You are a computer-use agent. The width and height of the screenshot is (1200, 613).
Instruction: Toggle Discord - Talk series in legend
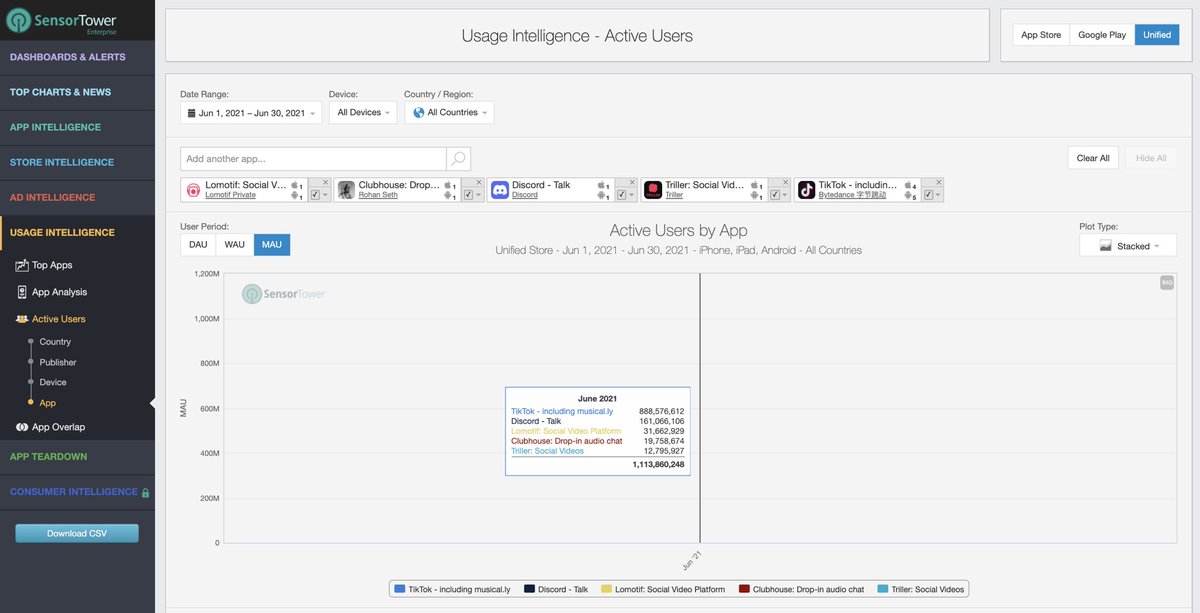coord(556,589)
